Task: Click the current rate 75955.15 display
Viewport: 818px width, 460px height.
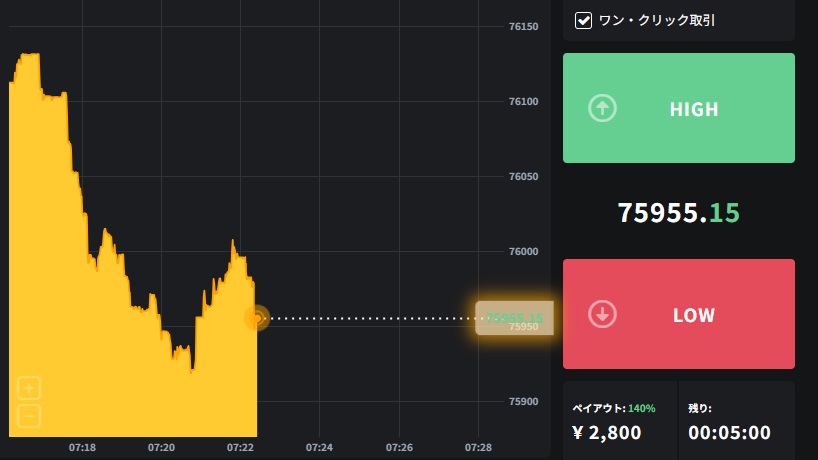Action: pos(678,212)
